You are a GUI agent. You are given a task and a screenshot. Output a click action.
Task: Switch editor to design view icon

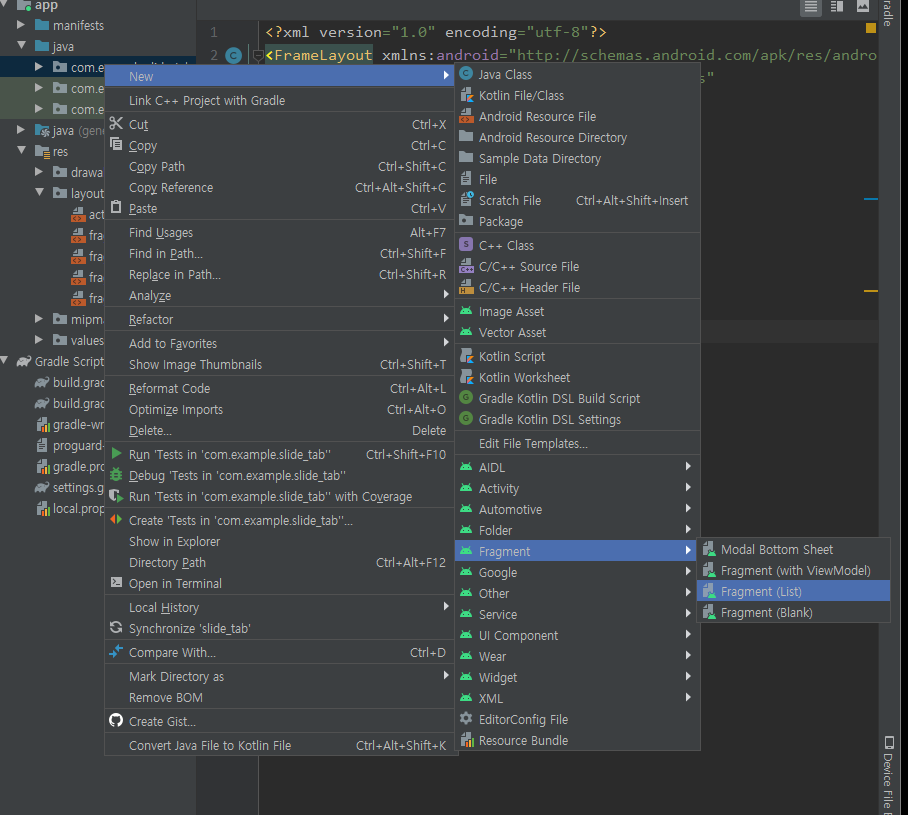pyautogui.click(x=863, y=6)
